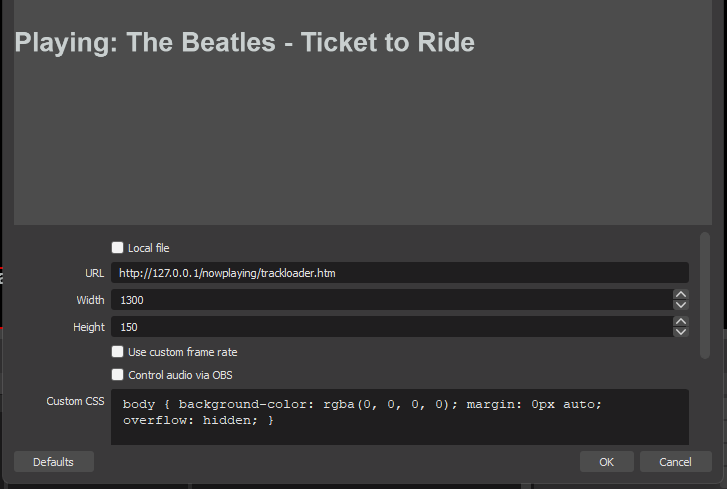Confirm with the OK button
Viewport: 727px width, 489px height.
606,462
